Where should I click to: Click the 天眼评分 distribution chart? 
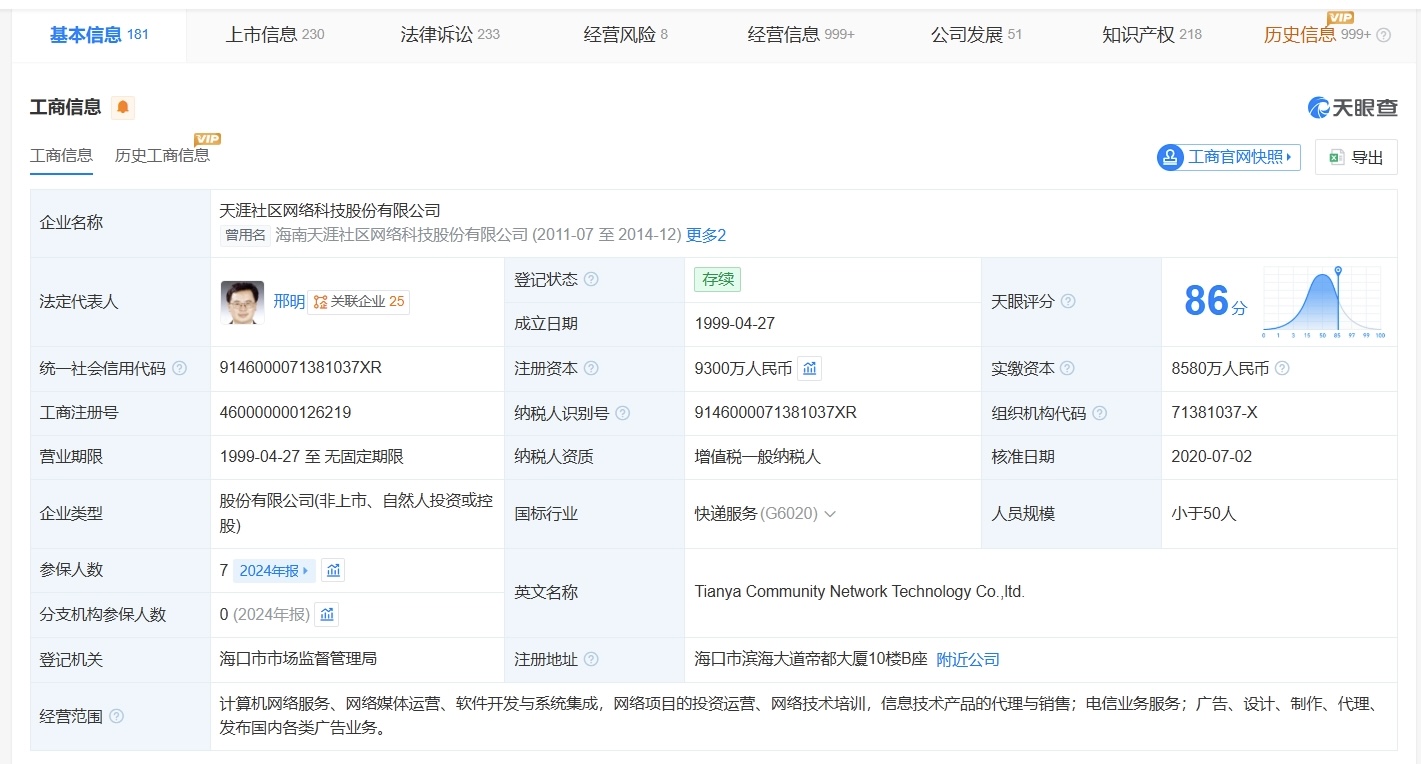1322,302
